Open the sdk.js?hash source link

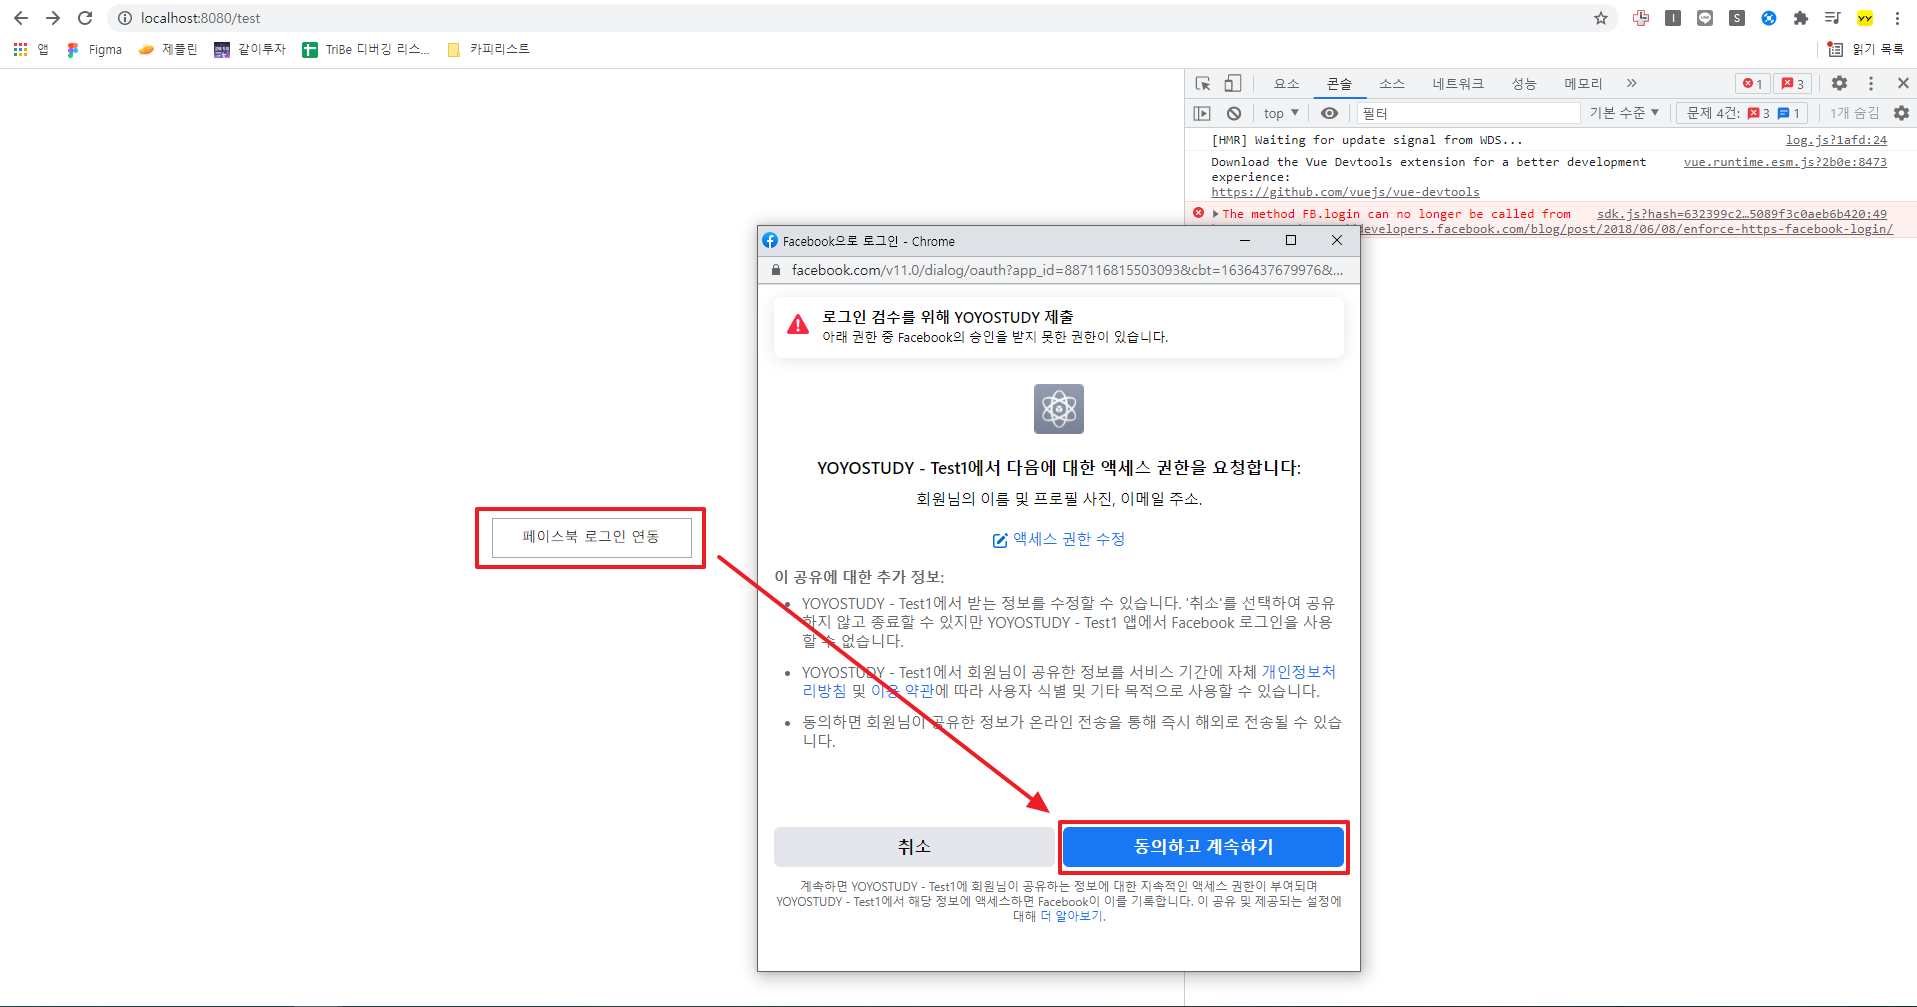1741,214
